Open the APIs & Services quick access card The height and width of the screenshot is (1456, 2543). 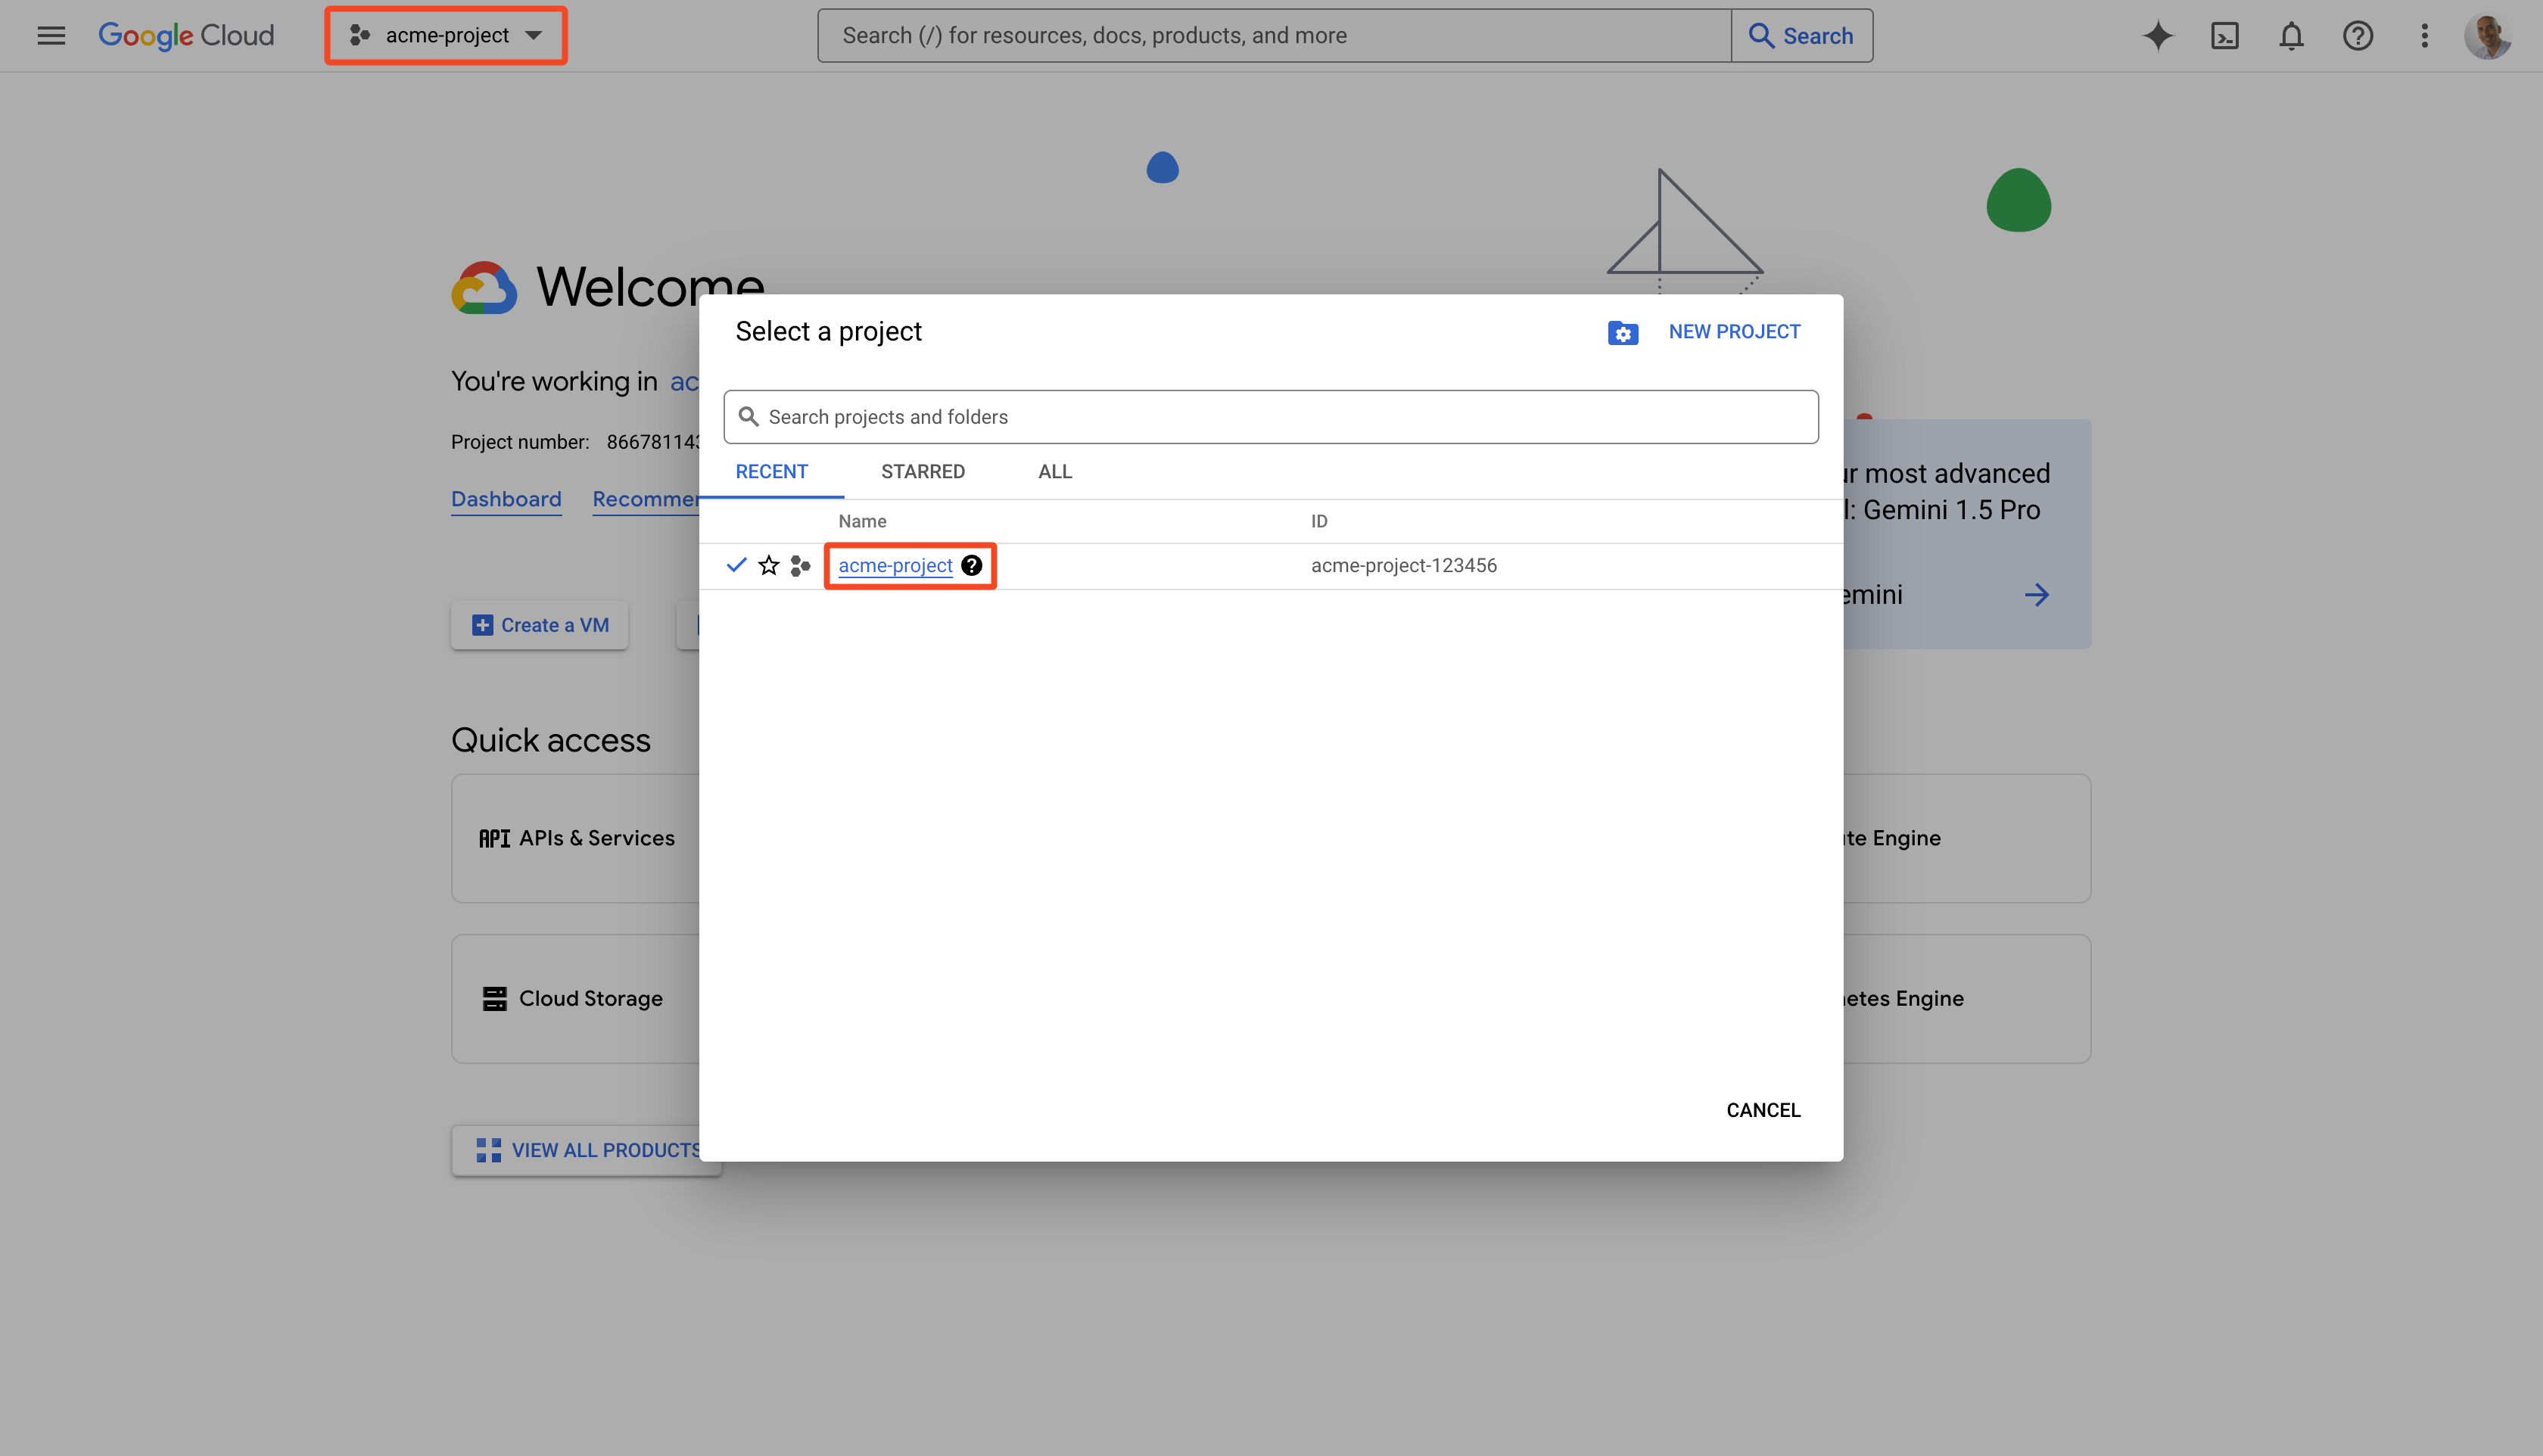tap(576, 838)
